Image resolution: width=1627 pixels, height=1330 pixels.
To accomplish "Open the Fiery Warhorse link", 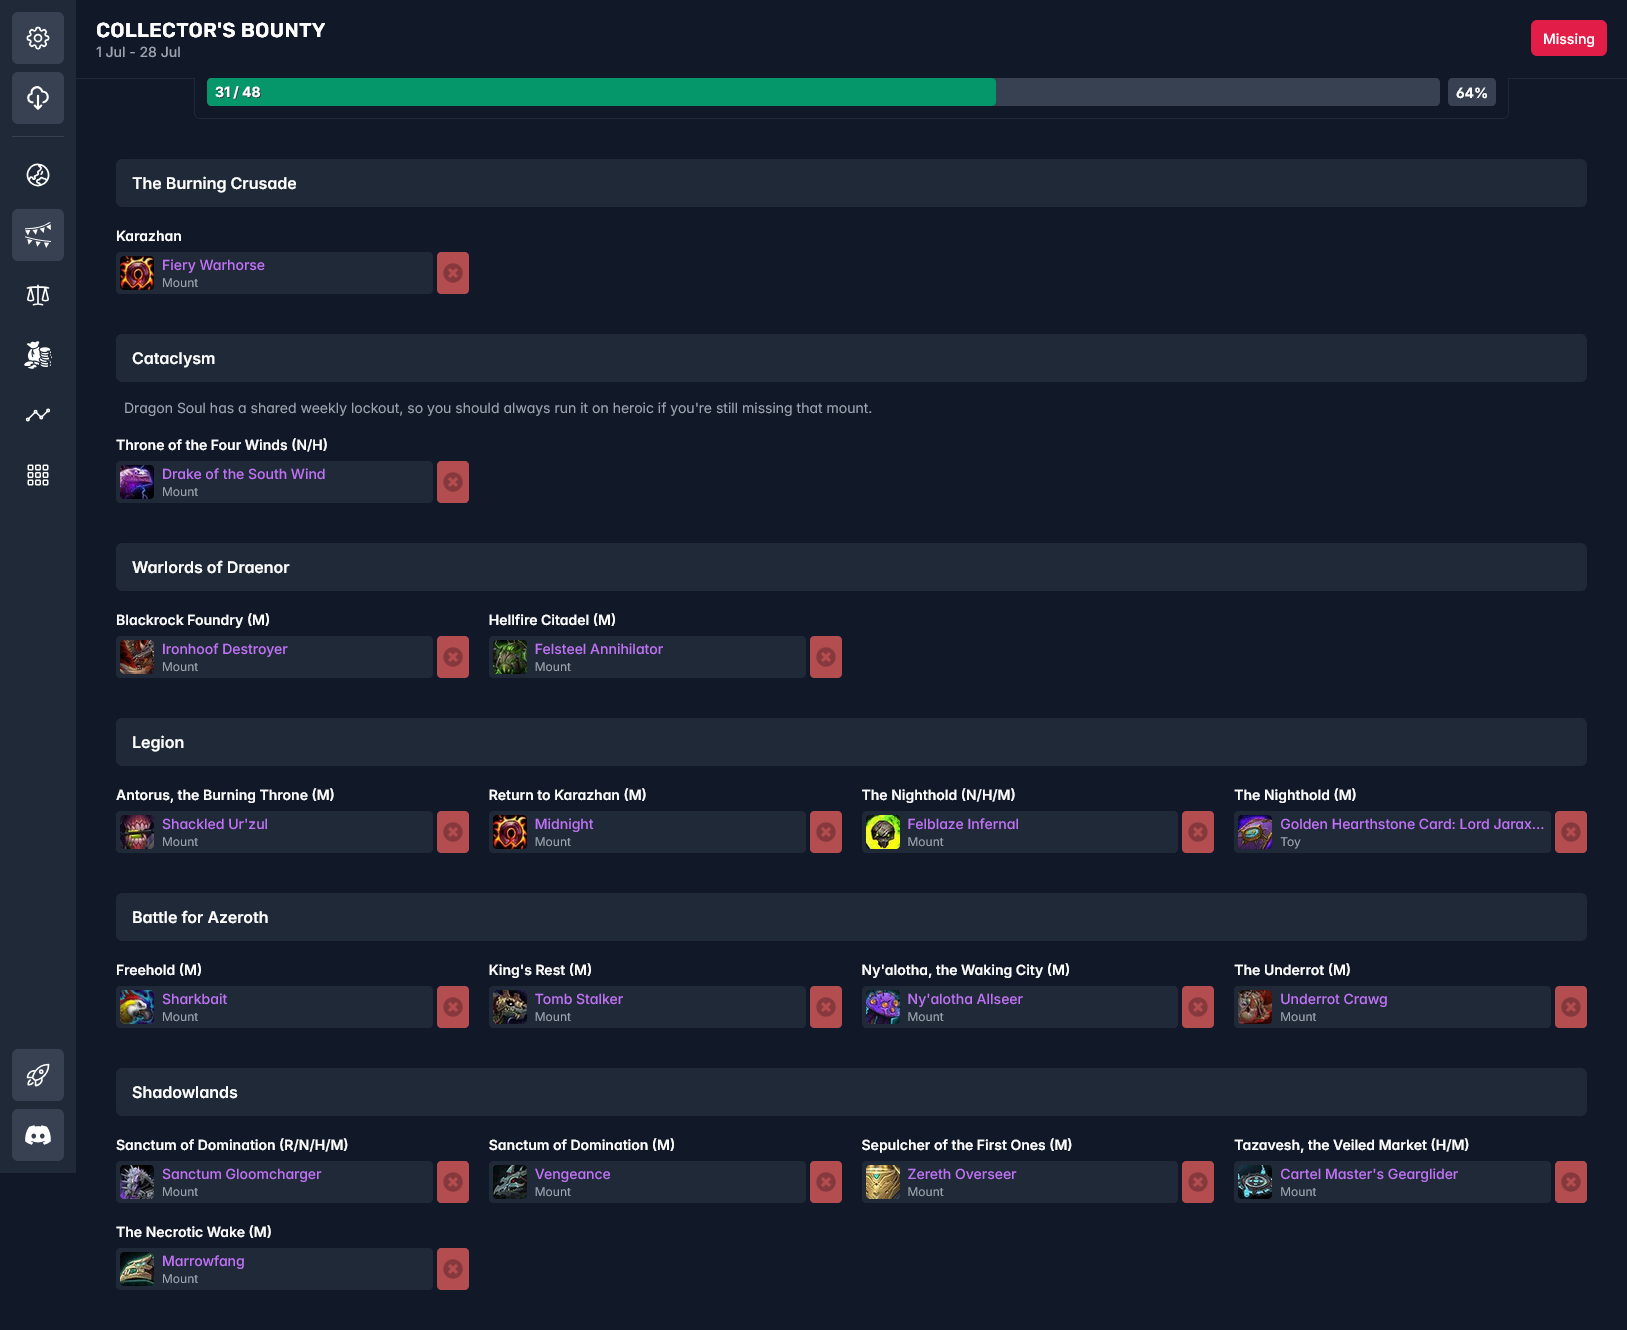I will (x=213, y=265).
